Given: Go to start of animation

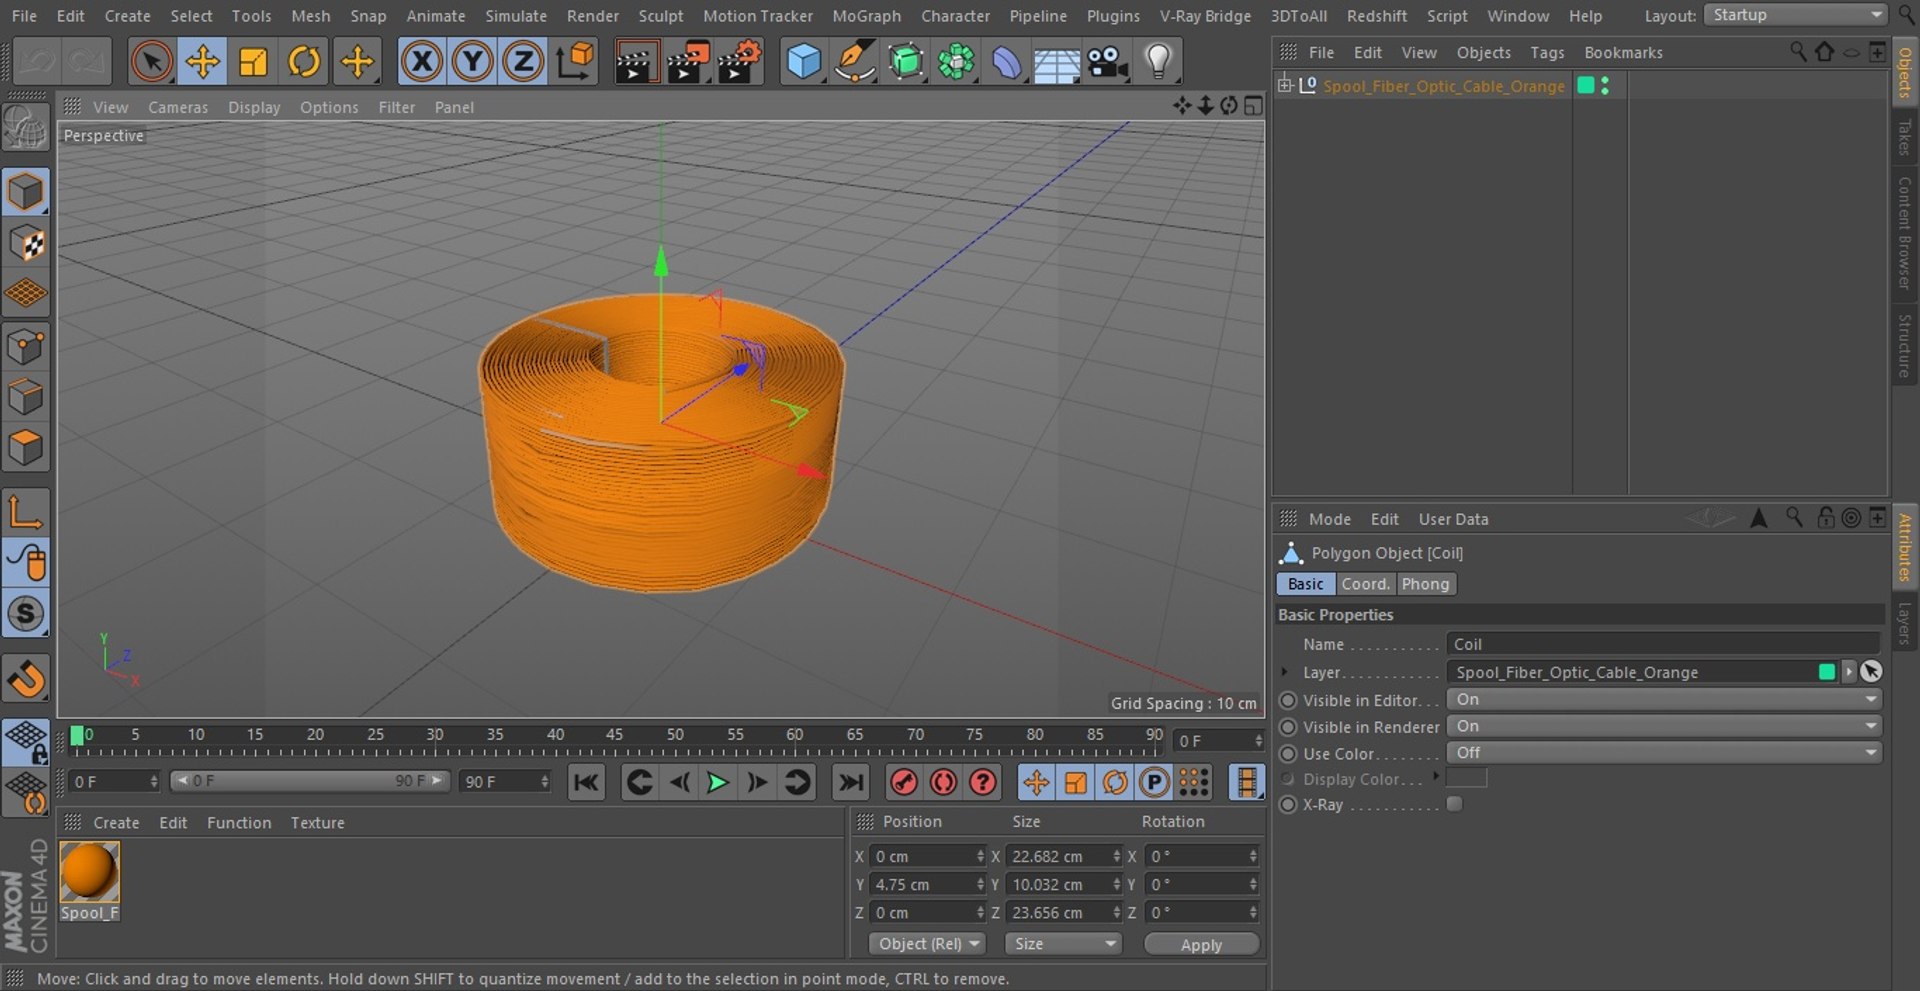Looking at the screenshot, I should [x=586, y=782].
